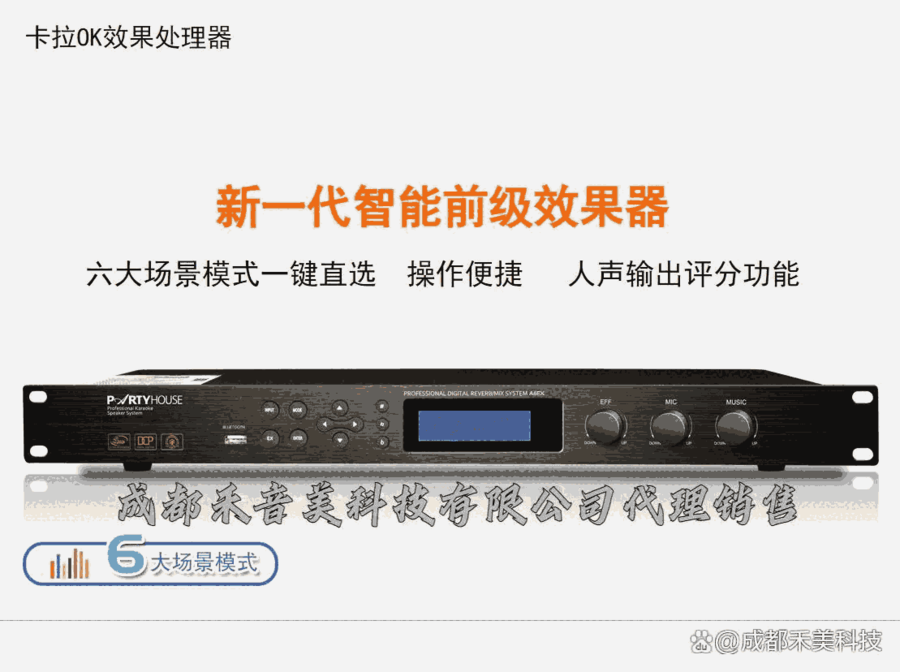This screenshot has height=672, width=900.
Task: Click the DCP logo badge
Action: tap(145, 441)
